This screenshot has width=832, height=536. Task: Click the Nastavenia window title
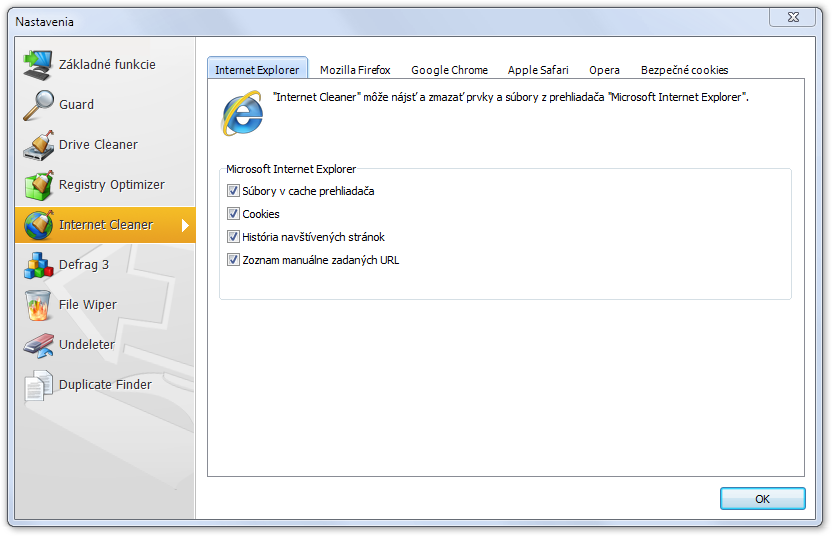pos(45,22)
